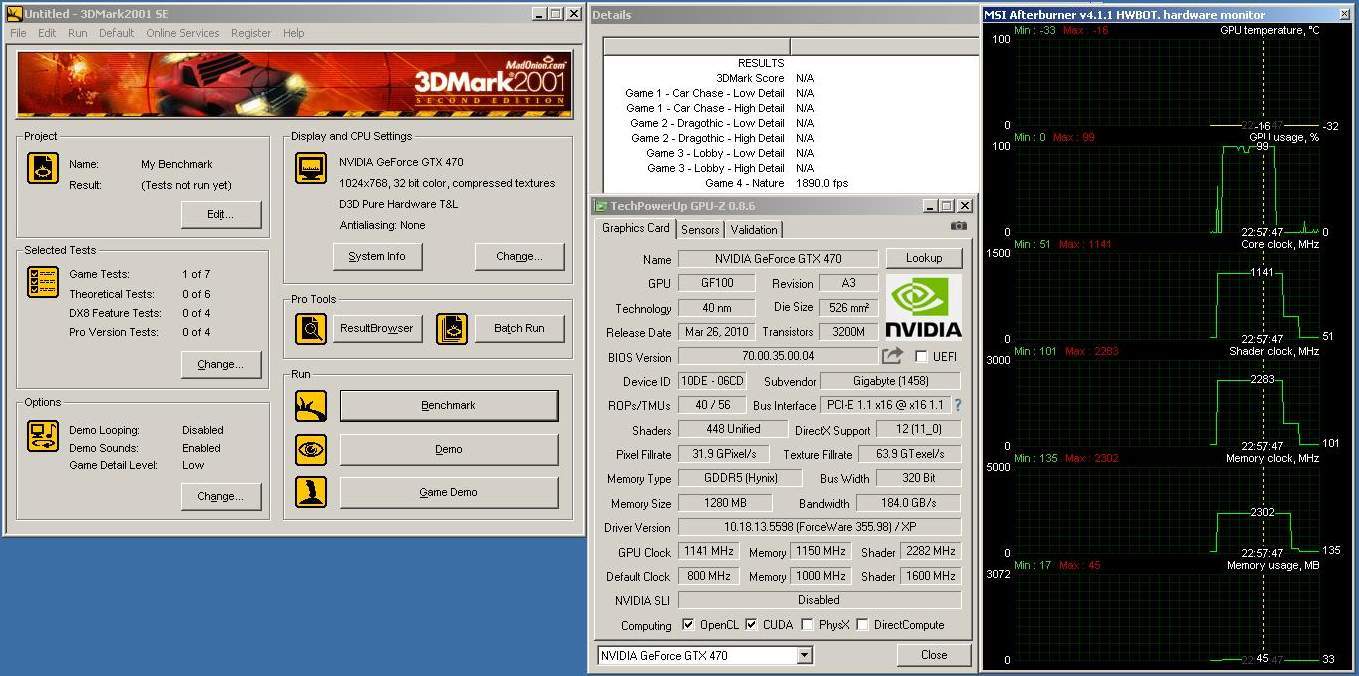
Task: Click the BIOS Version field
Action: [778, 356]
